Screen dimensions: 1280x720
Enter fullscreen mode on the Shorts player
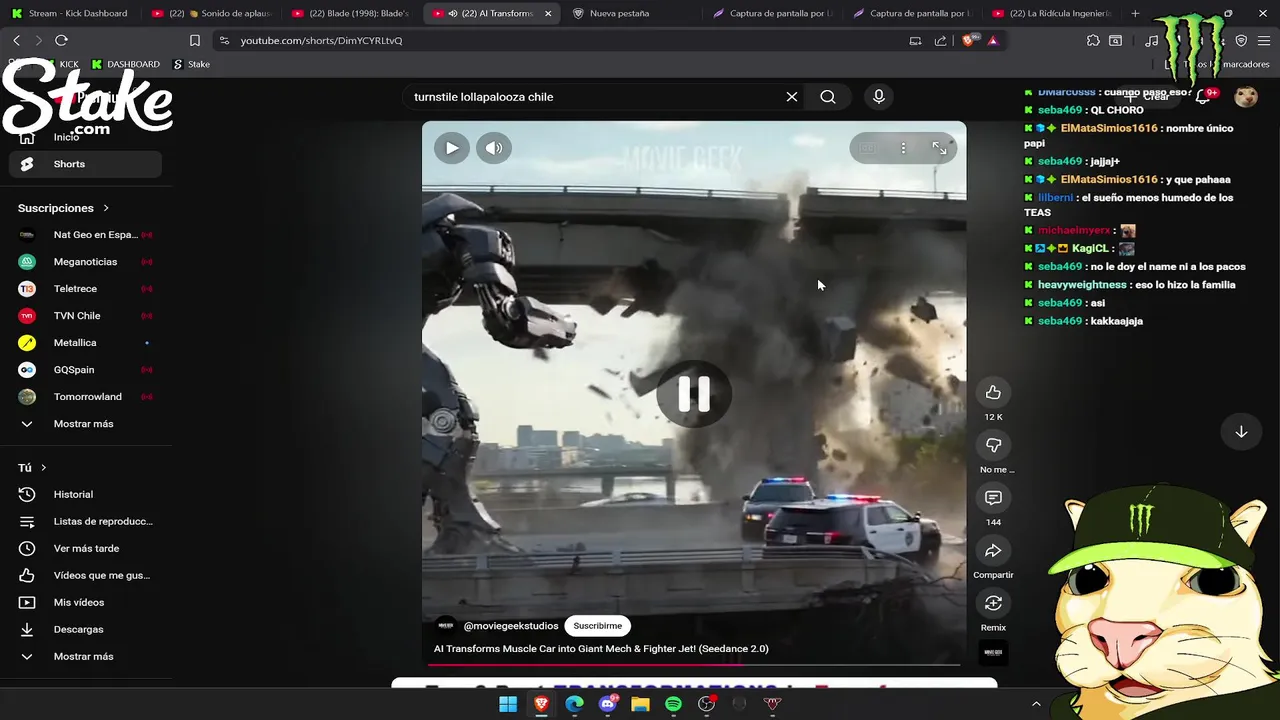[x=939, y=148]
